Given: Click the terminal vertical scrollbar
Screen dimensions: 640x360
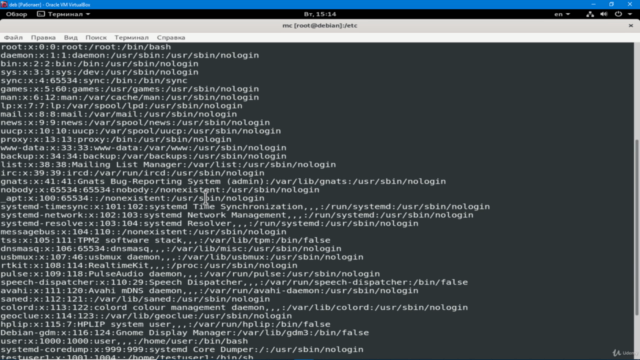Looking at the screenshot, I should click(x=637, y=227).
